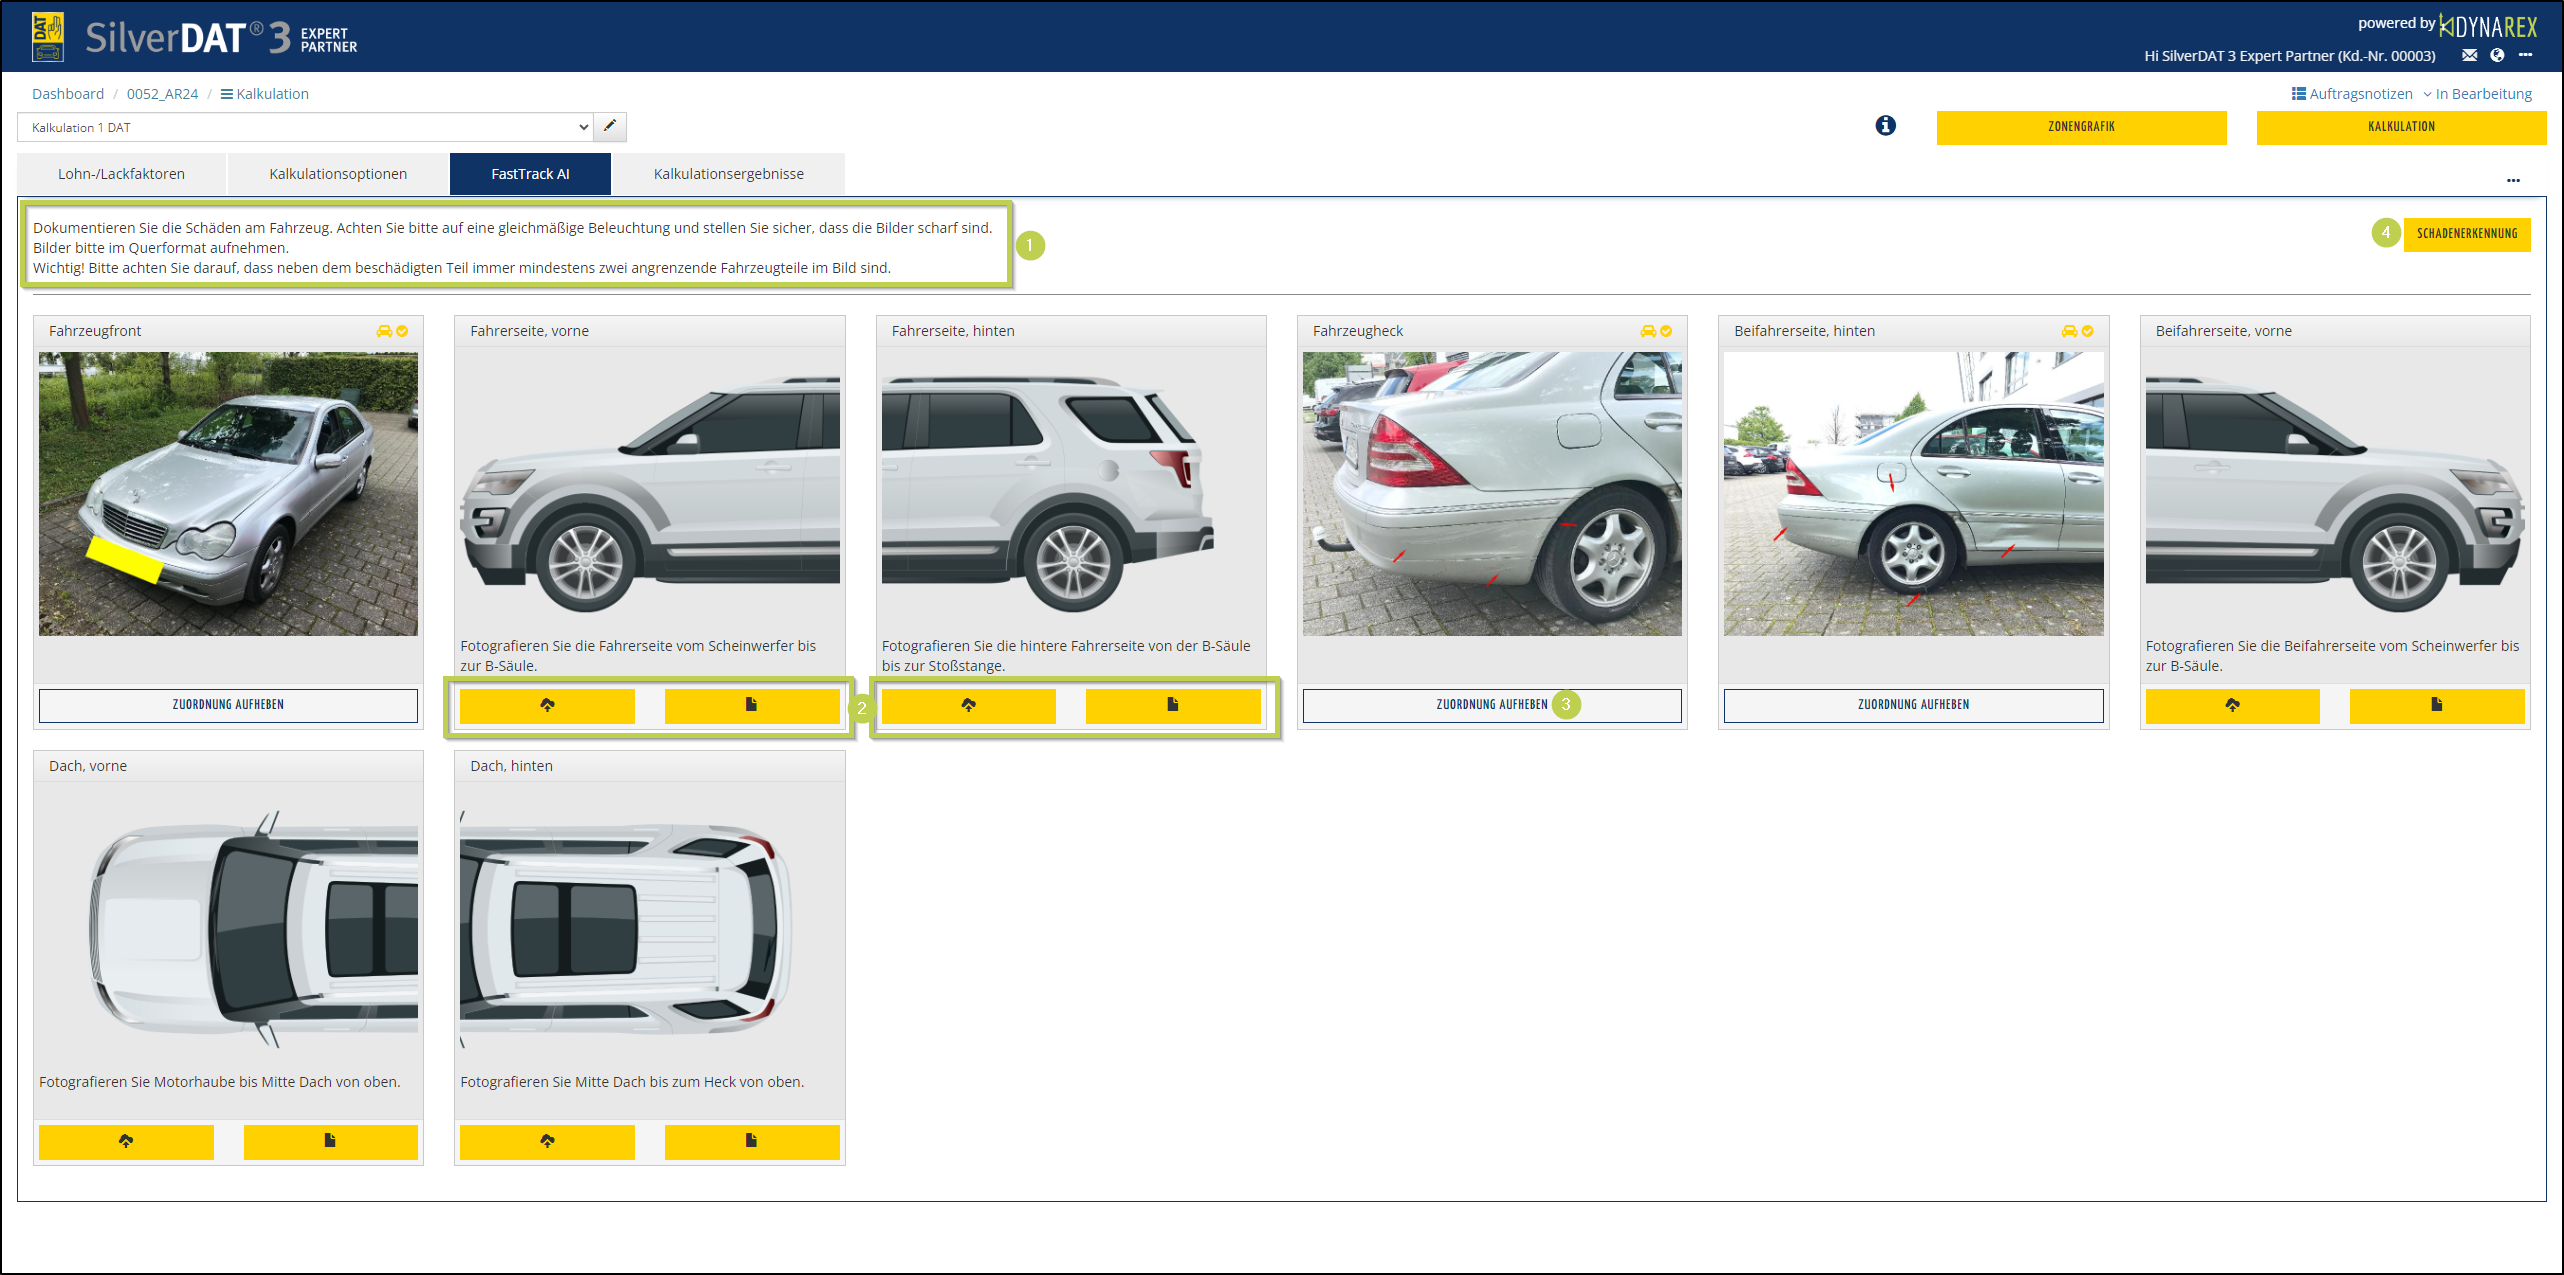Screen dimensions: 2564x1275
Task: Switch to the Kalkulationsergebnisse tab
Action: 728,174
